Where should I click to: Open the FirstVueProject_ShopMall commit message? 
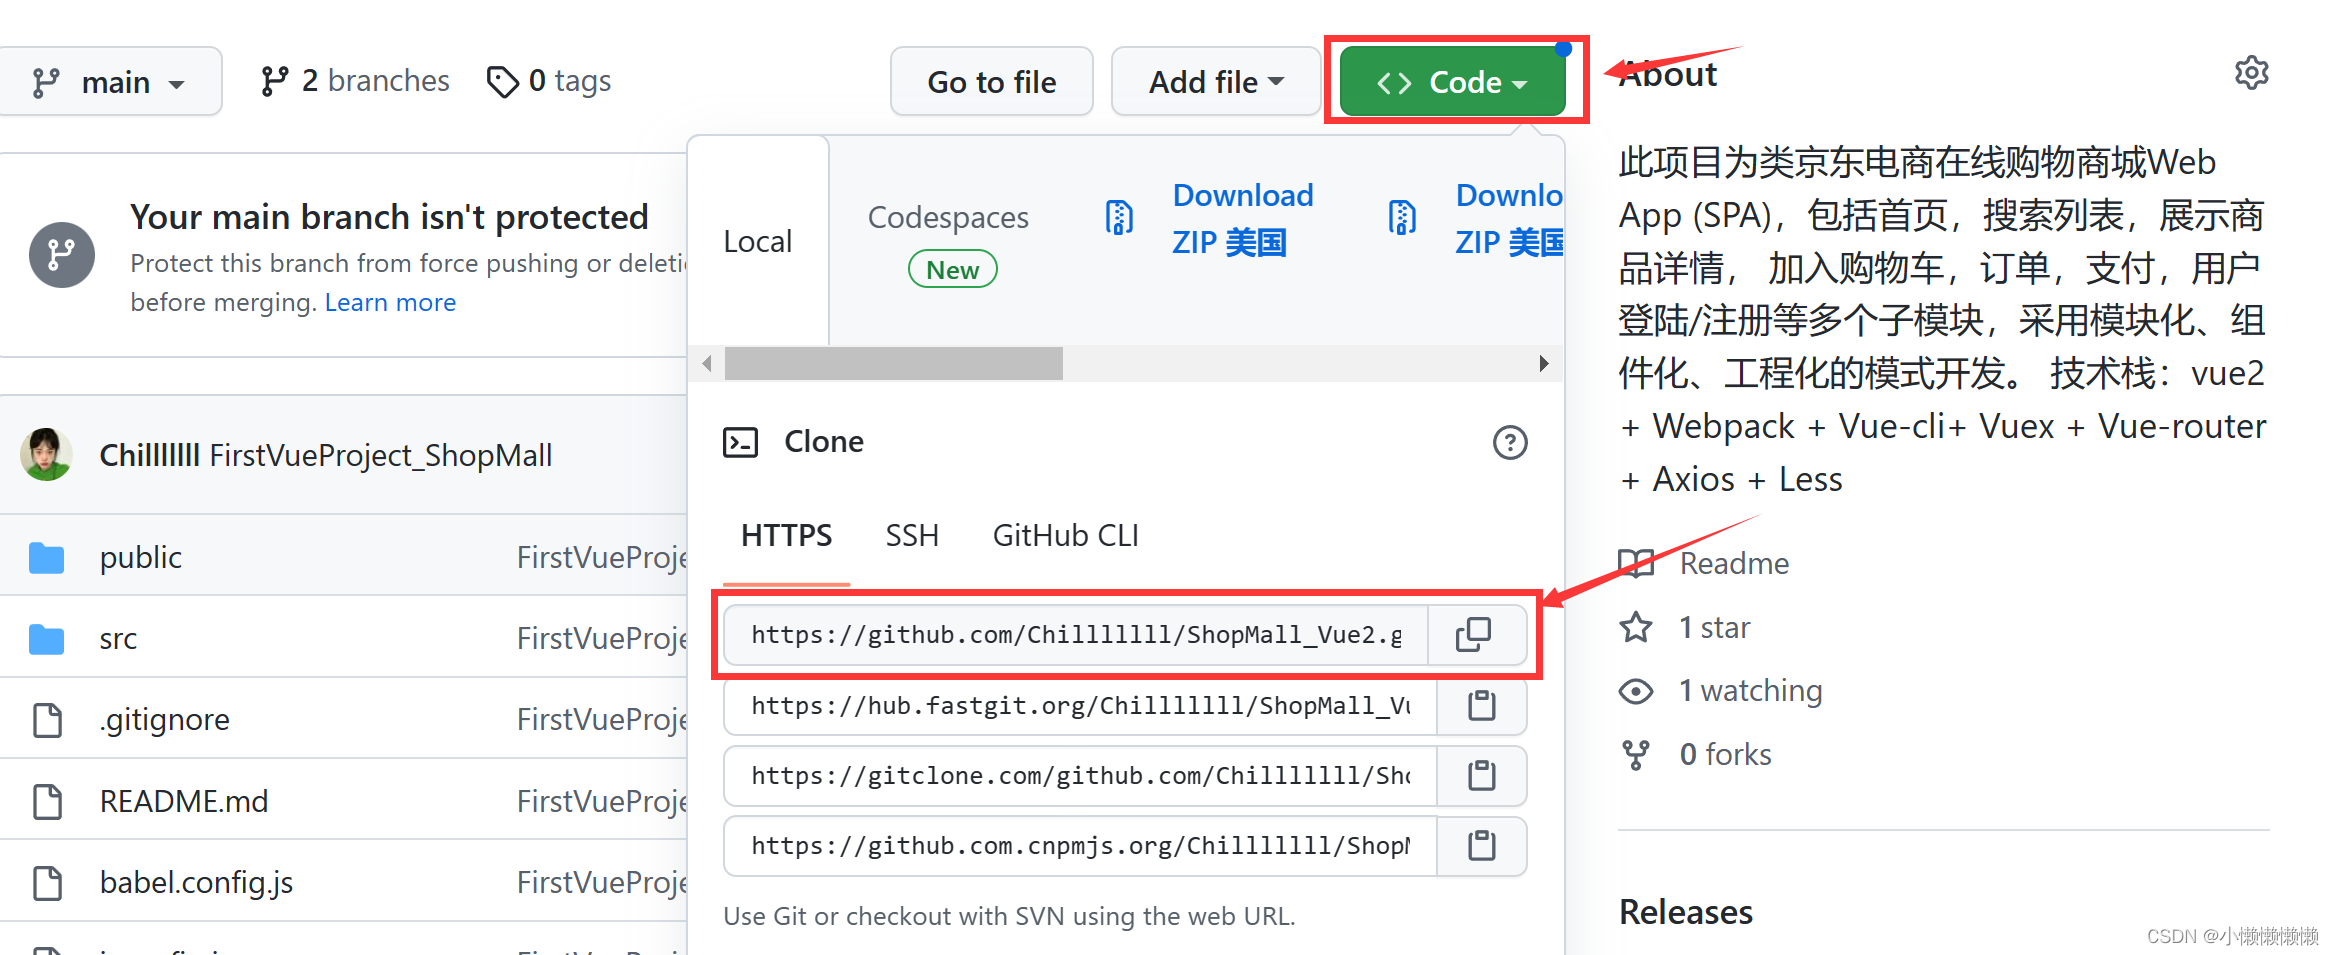[x=381, y=456]
